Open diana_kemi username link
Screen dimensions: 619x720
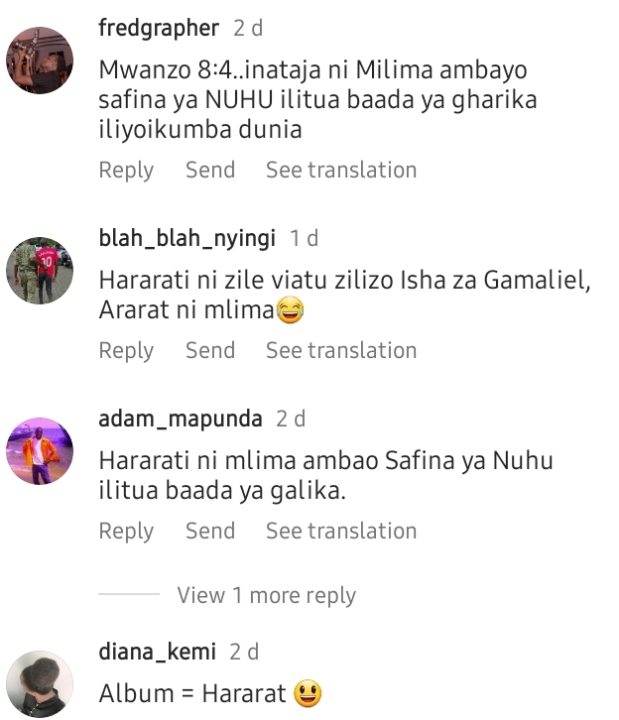point(157,652)
